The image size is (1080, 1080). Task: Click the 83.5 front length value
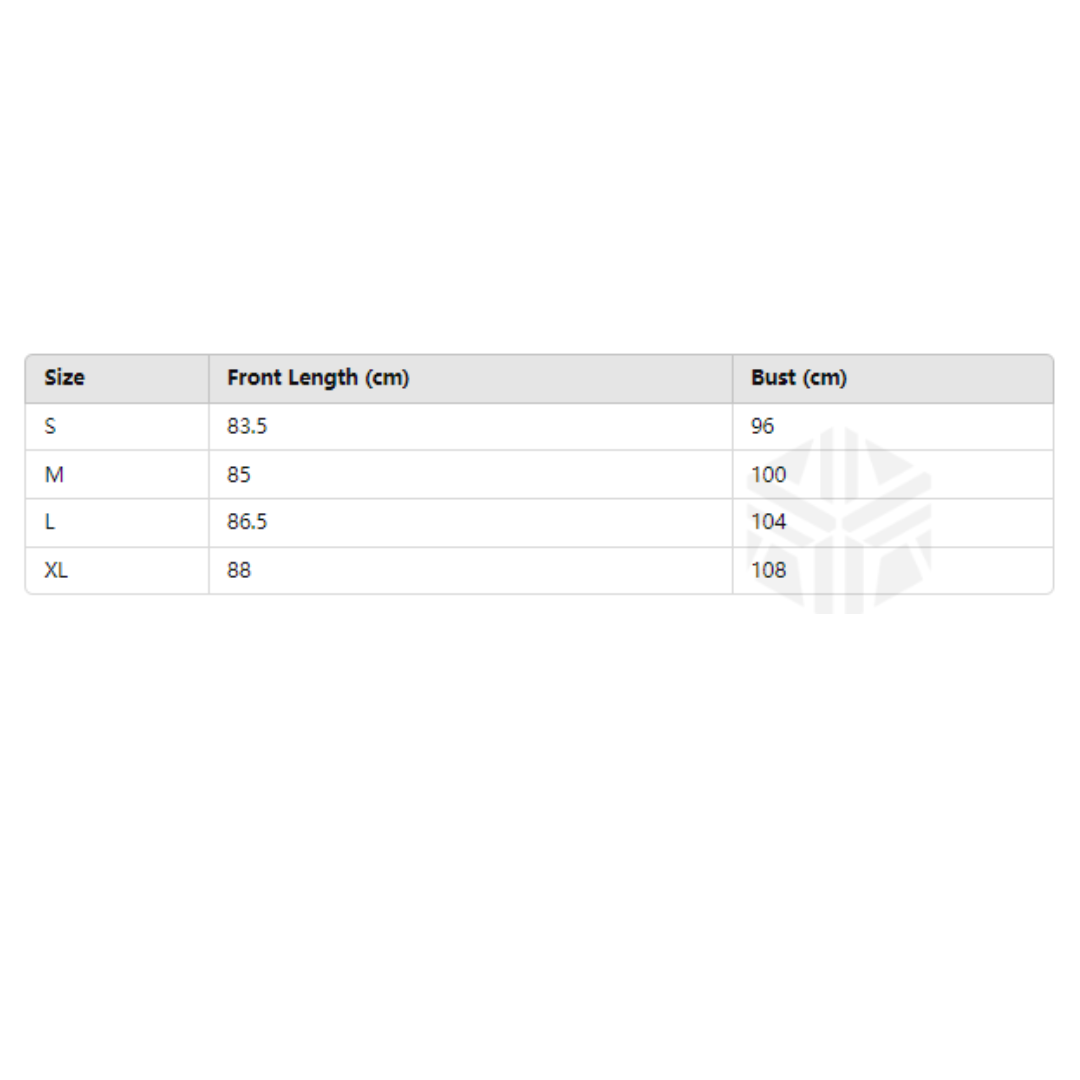point(247,427)
